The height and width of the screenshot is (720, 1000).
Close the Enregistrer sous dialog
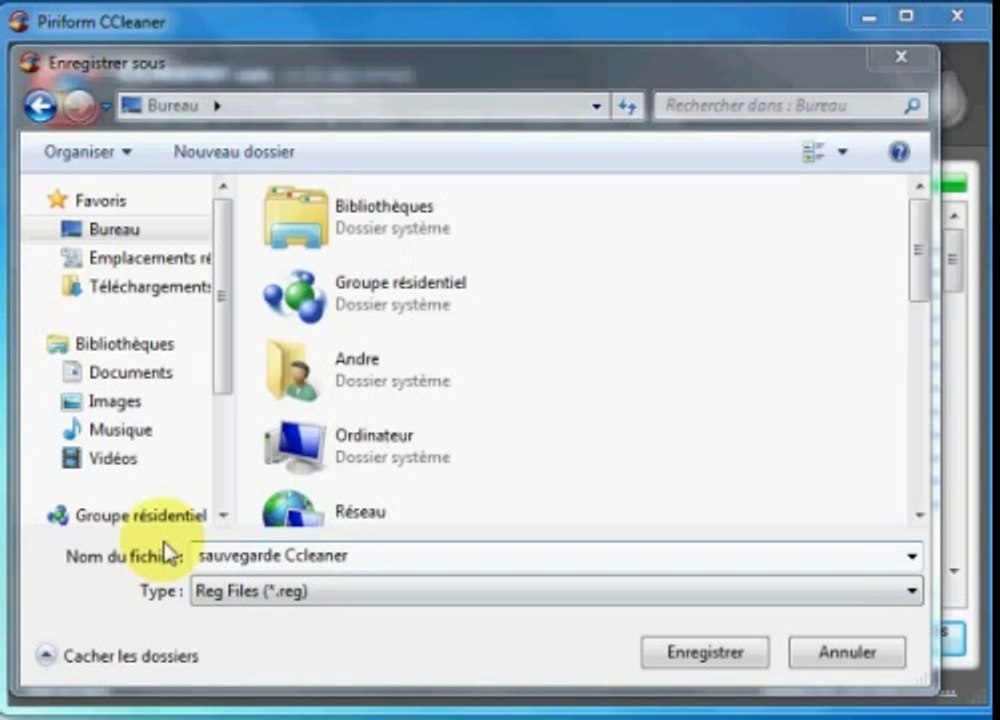click(901, 57)
